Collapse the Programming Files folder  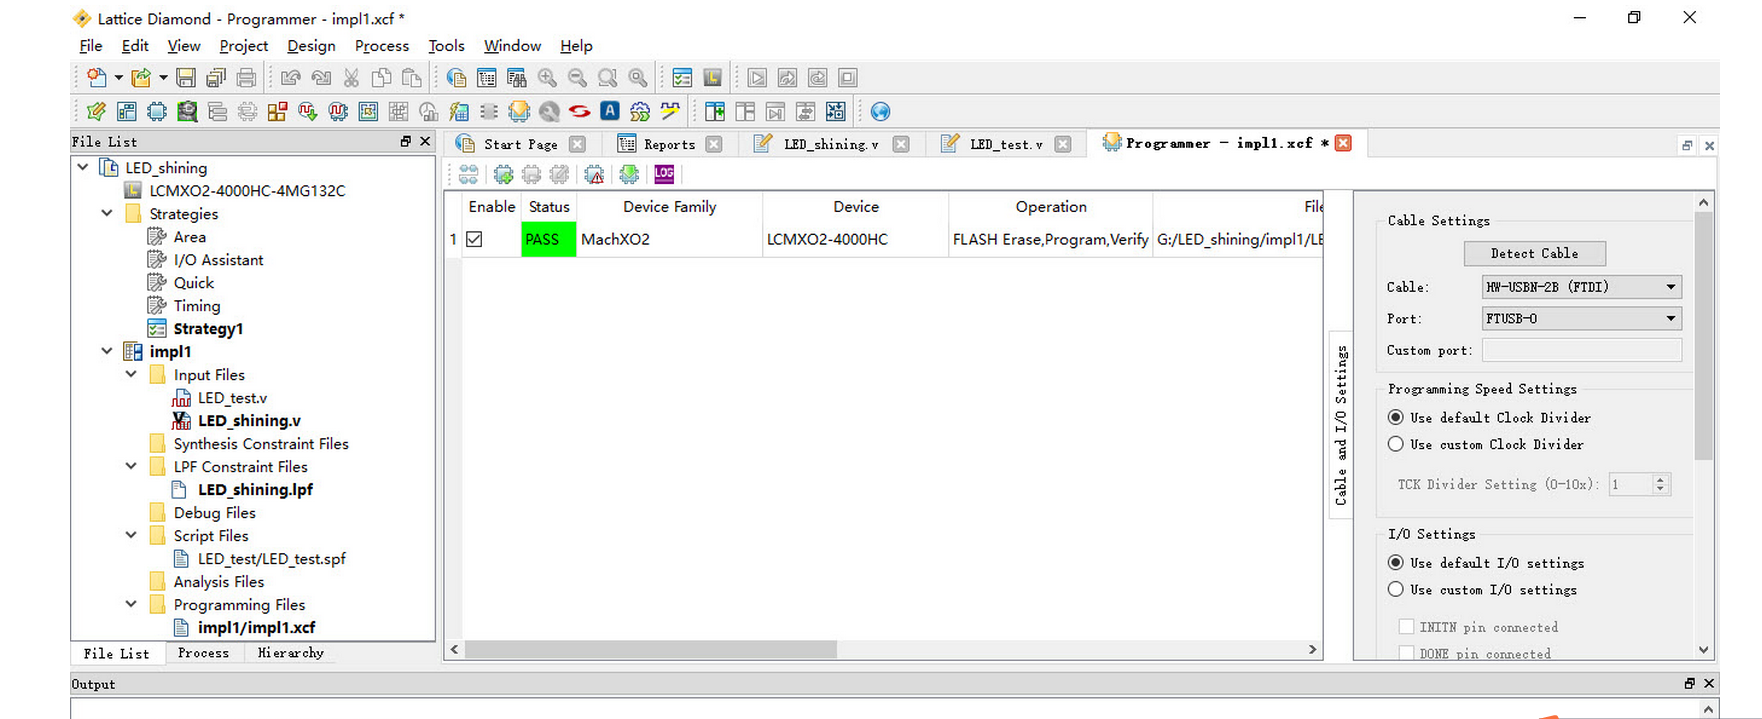[x=131, y=604]
